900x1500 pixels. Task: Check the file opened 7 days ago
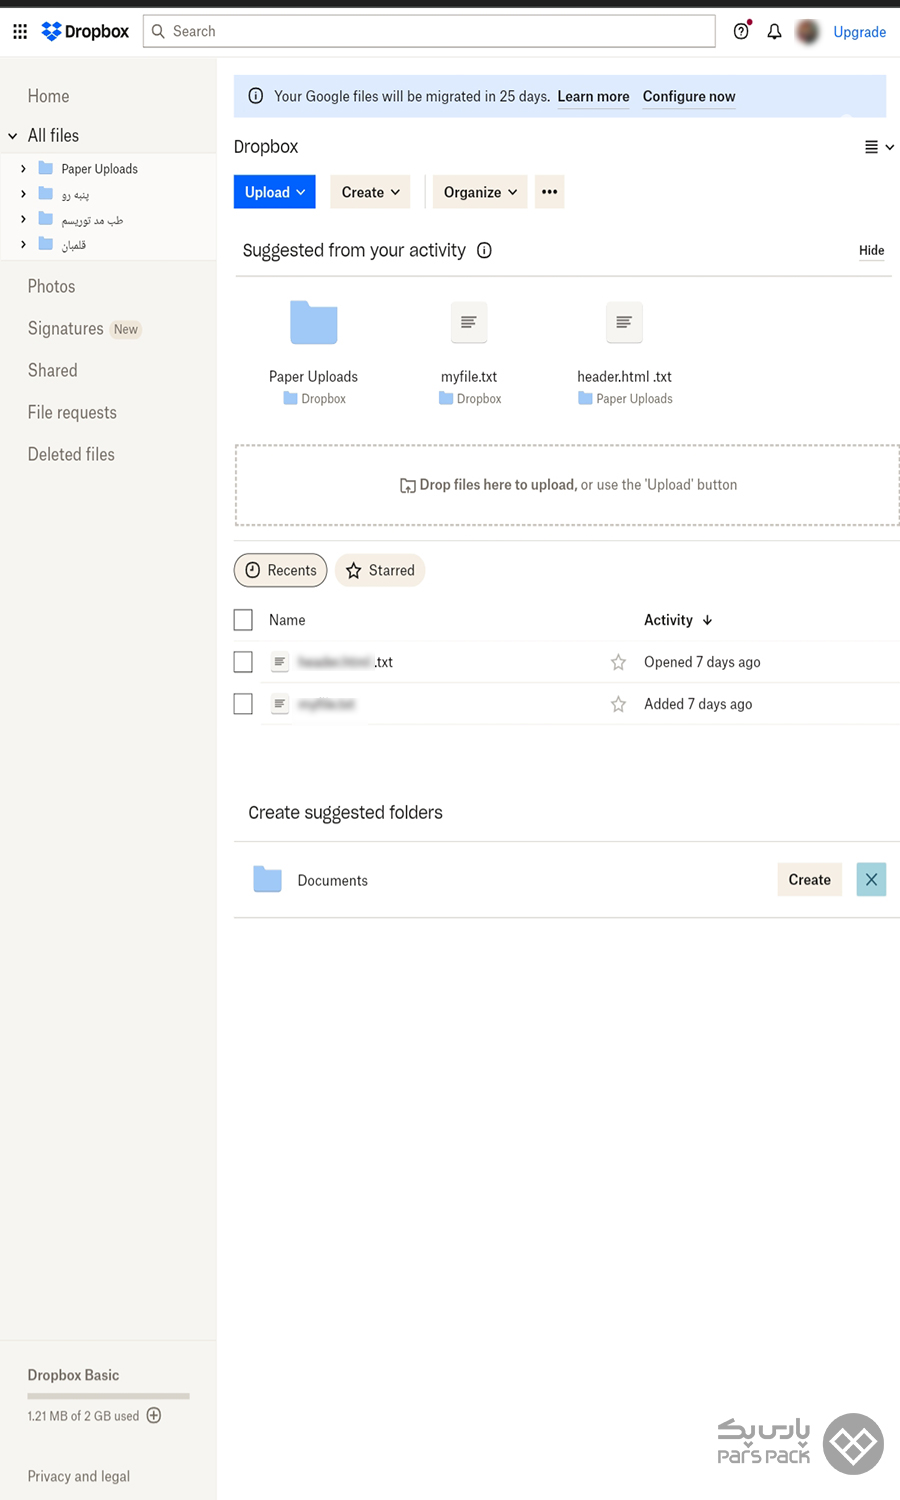[243, 662]
